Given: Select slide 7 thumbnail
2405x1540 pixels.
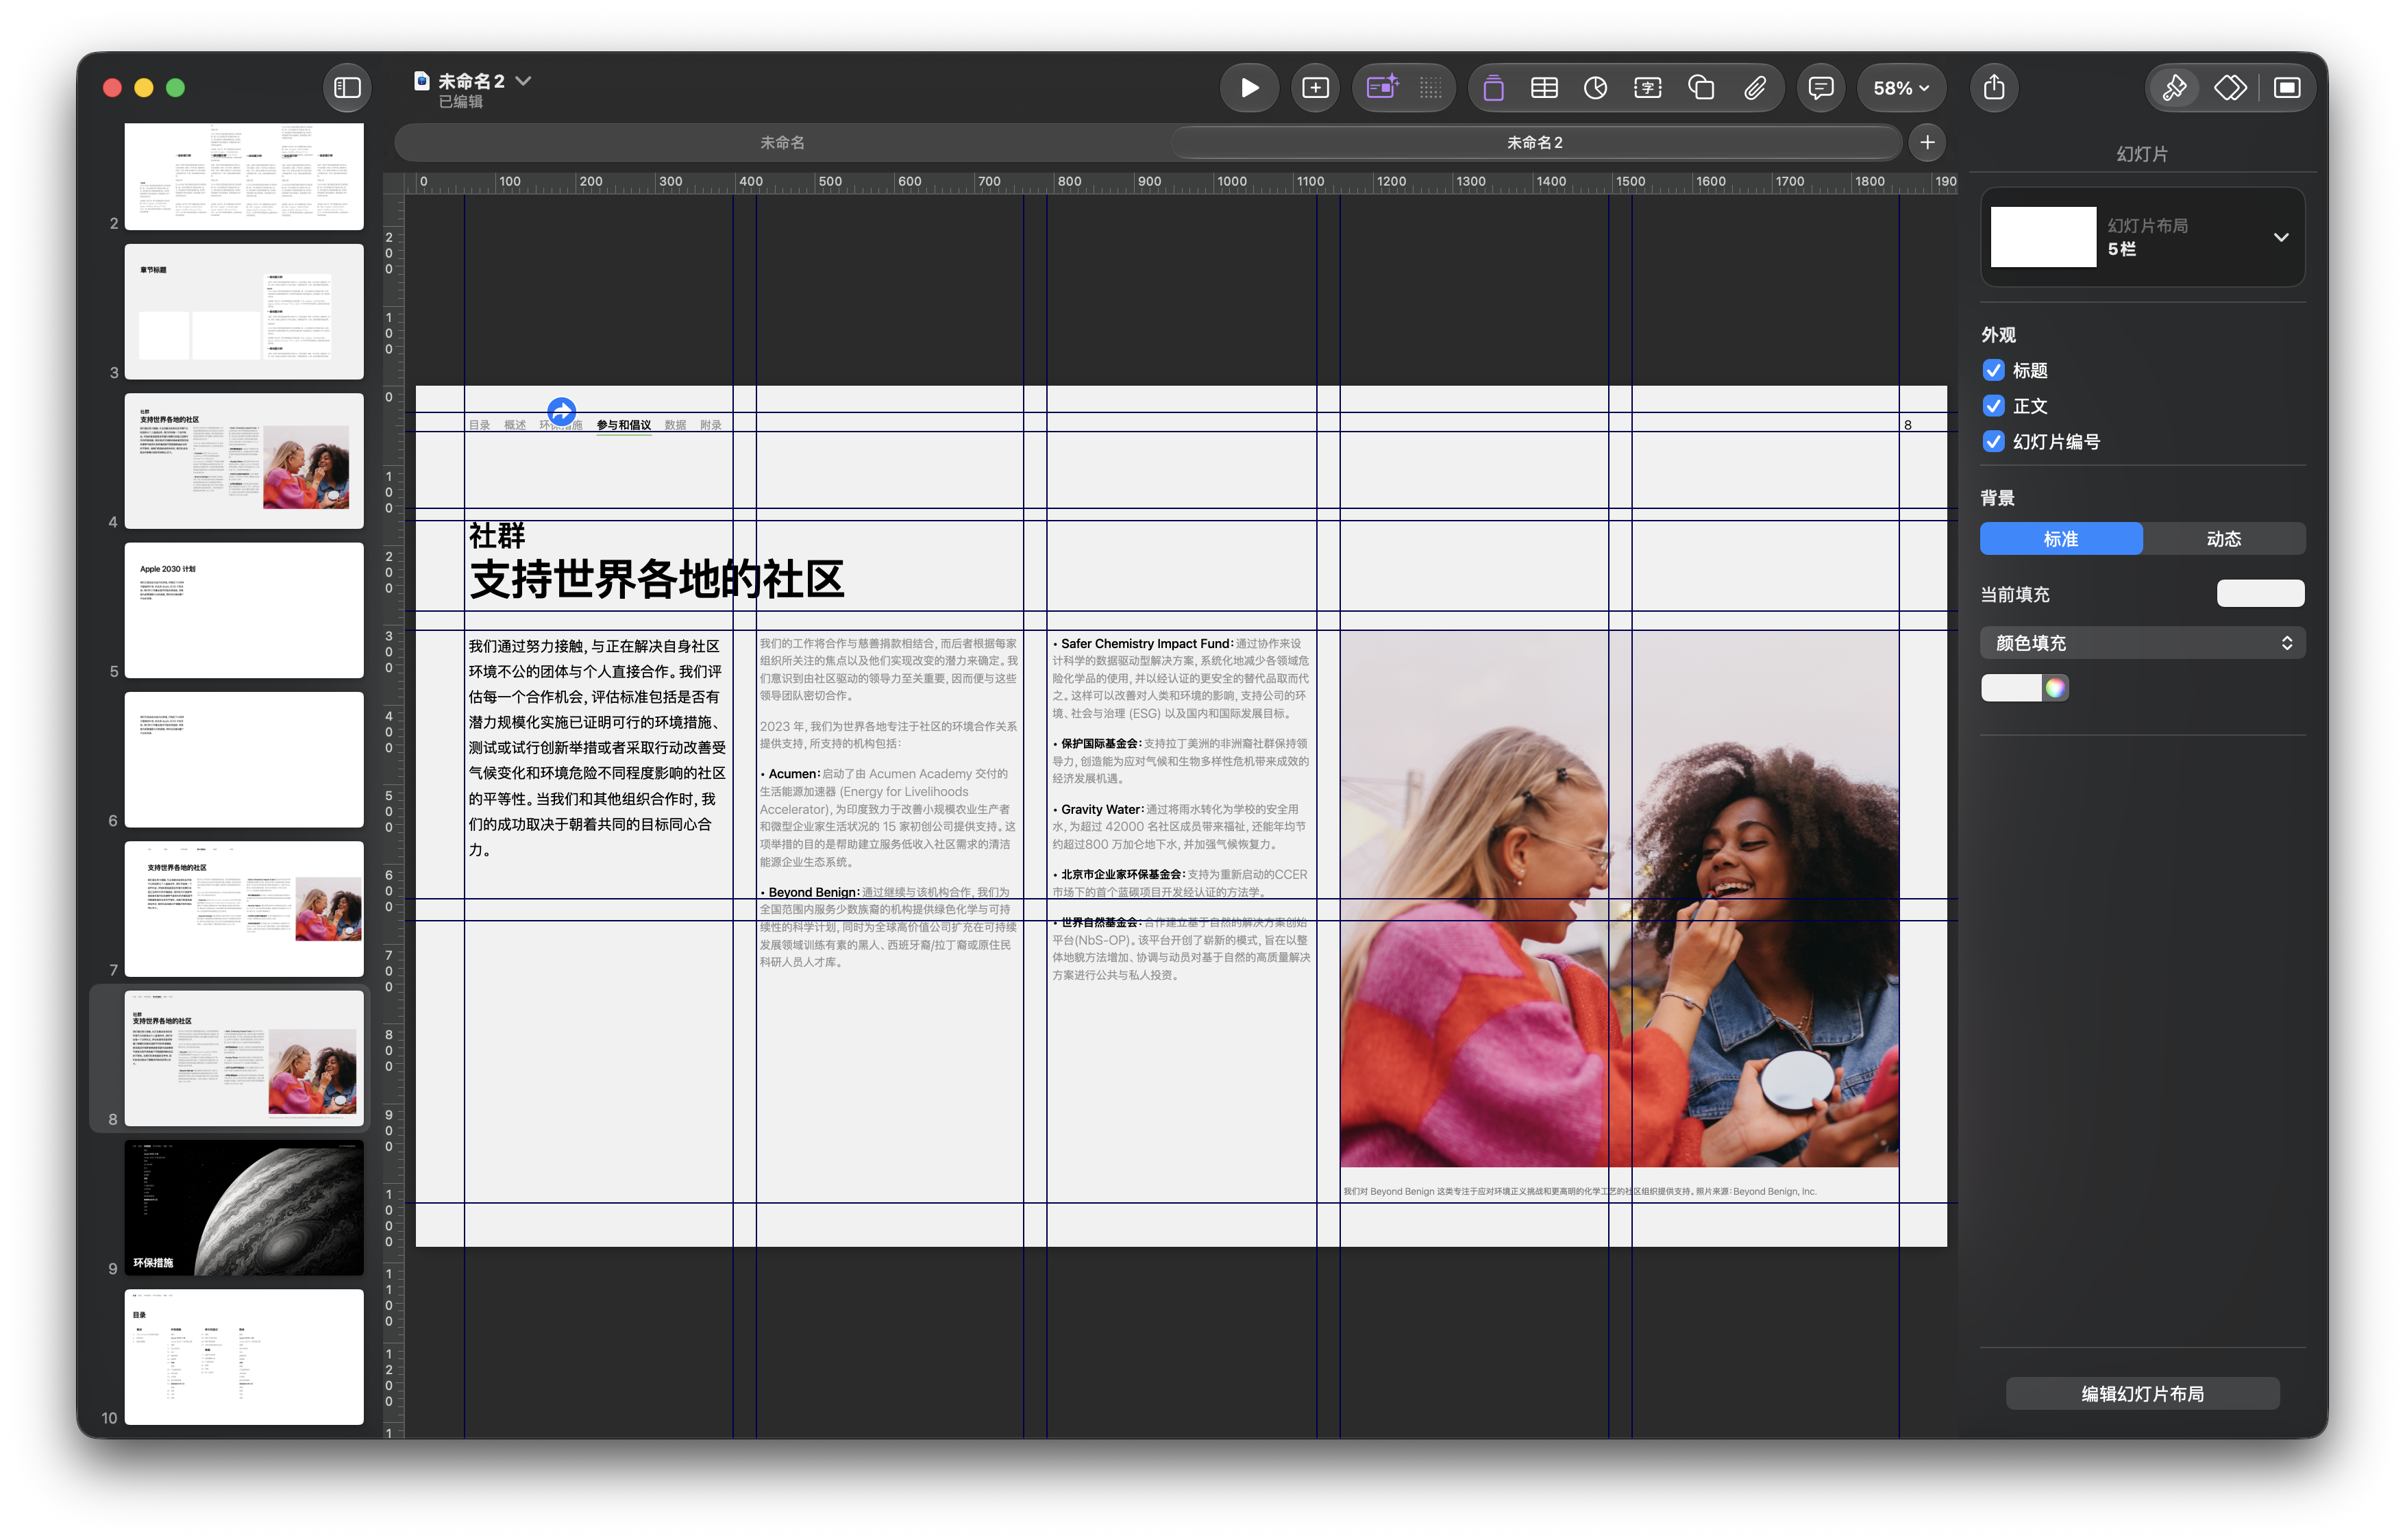Looking at the screenshot, I should 243,909.
